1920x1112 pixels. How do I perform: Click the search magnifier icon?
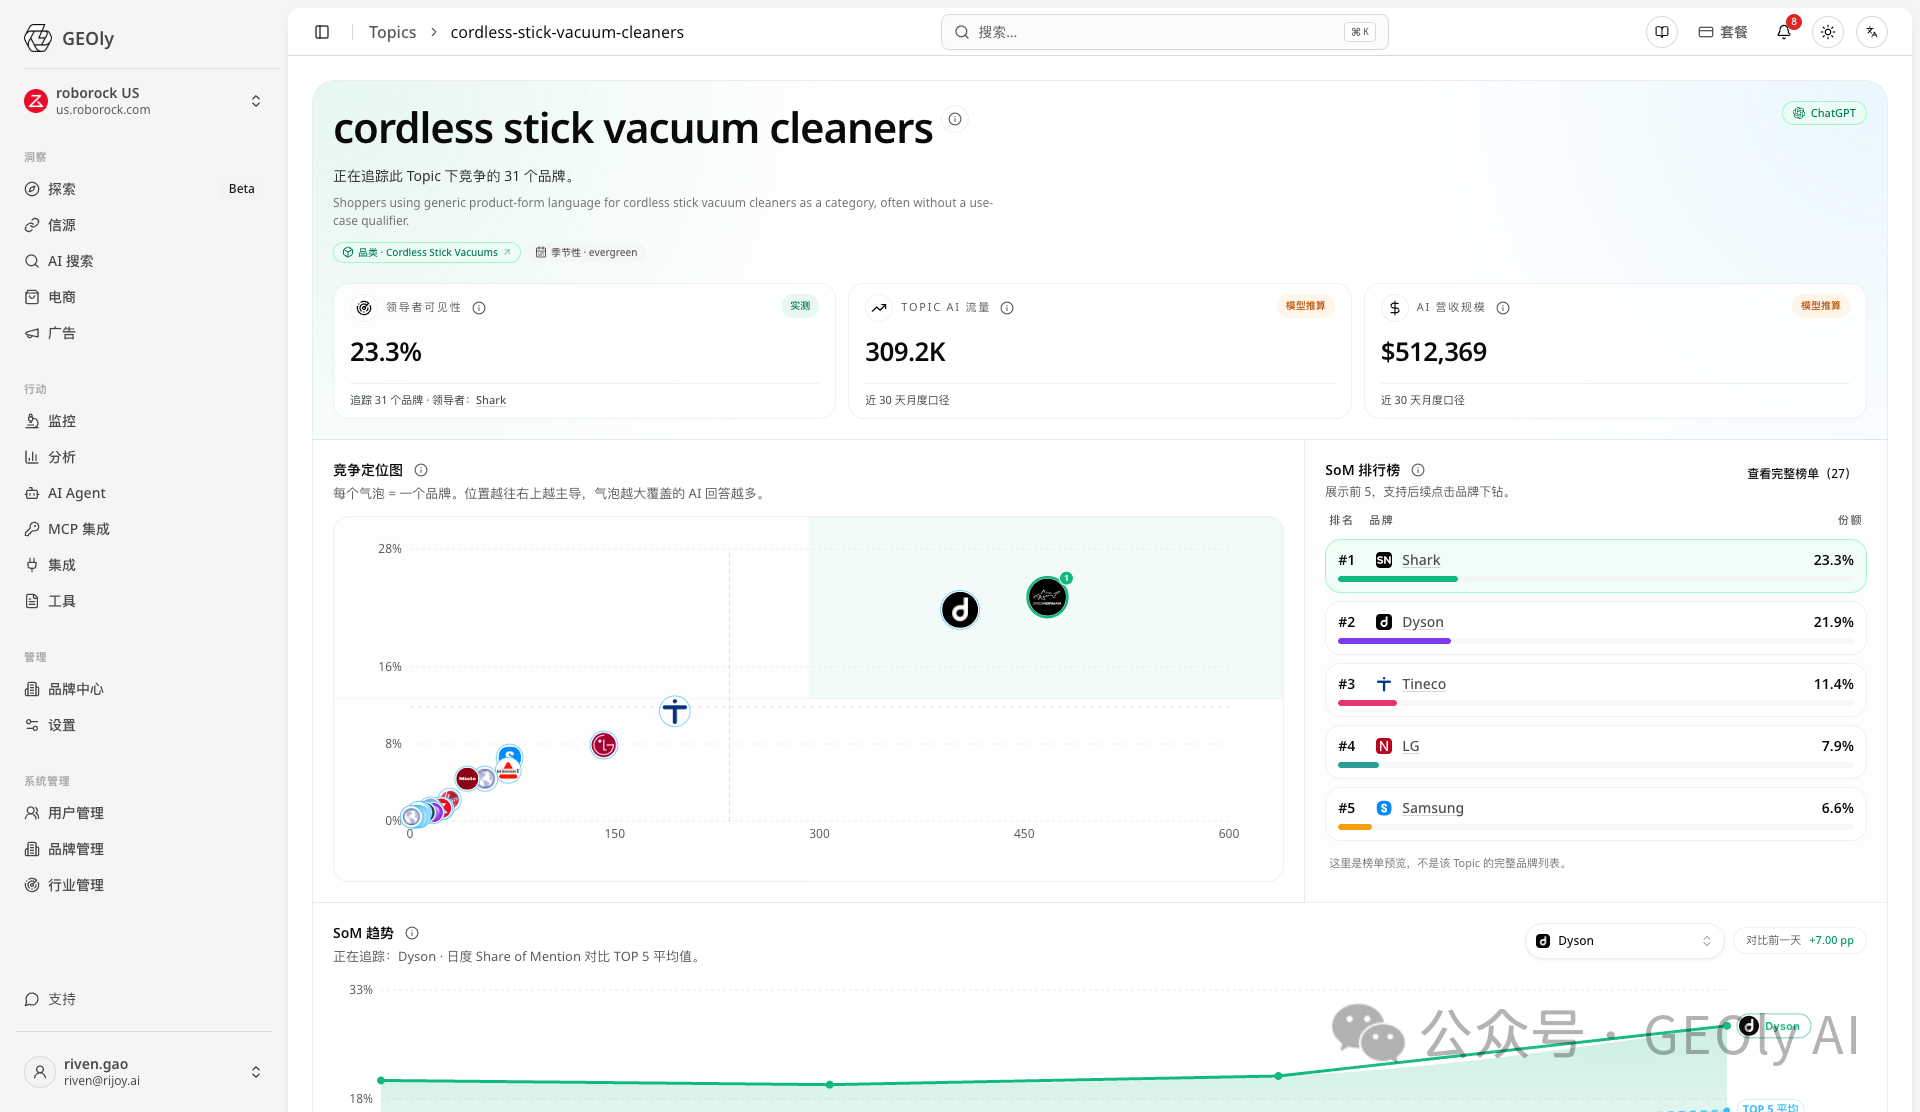point(962,32)
